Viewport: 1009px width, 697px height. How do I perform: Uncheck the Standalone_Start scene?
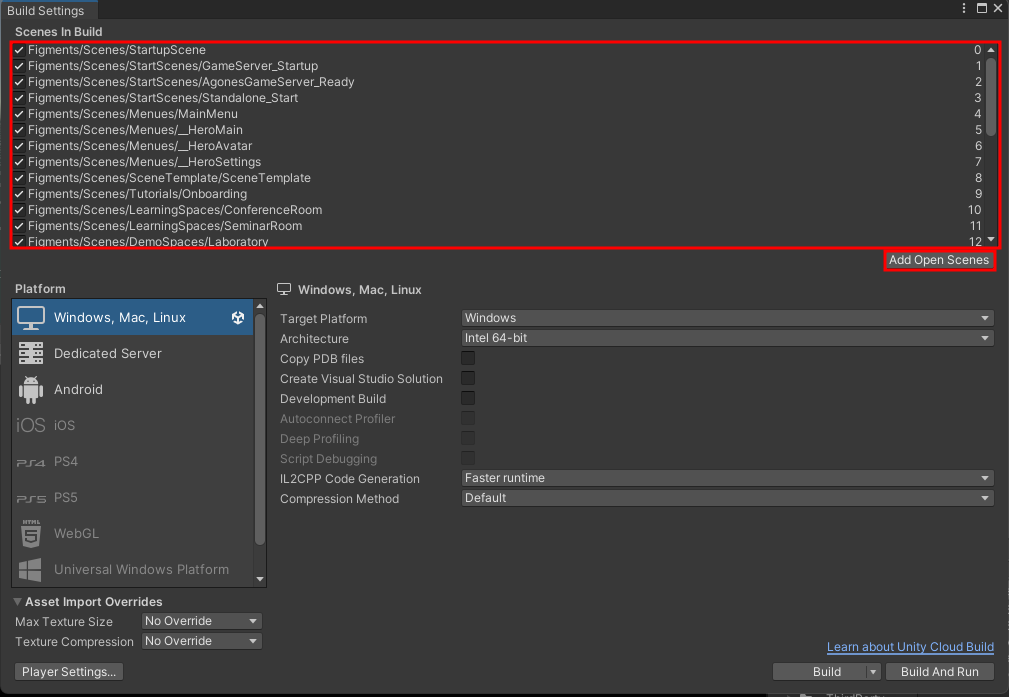click(19, 98)
